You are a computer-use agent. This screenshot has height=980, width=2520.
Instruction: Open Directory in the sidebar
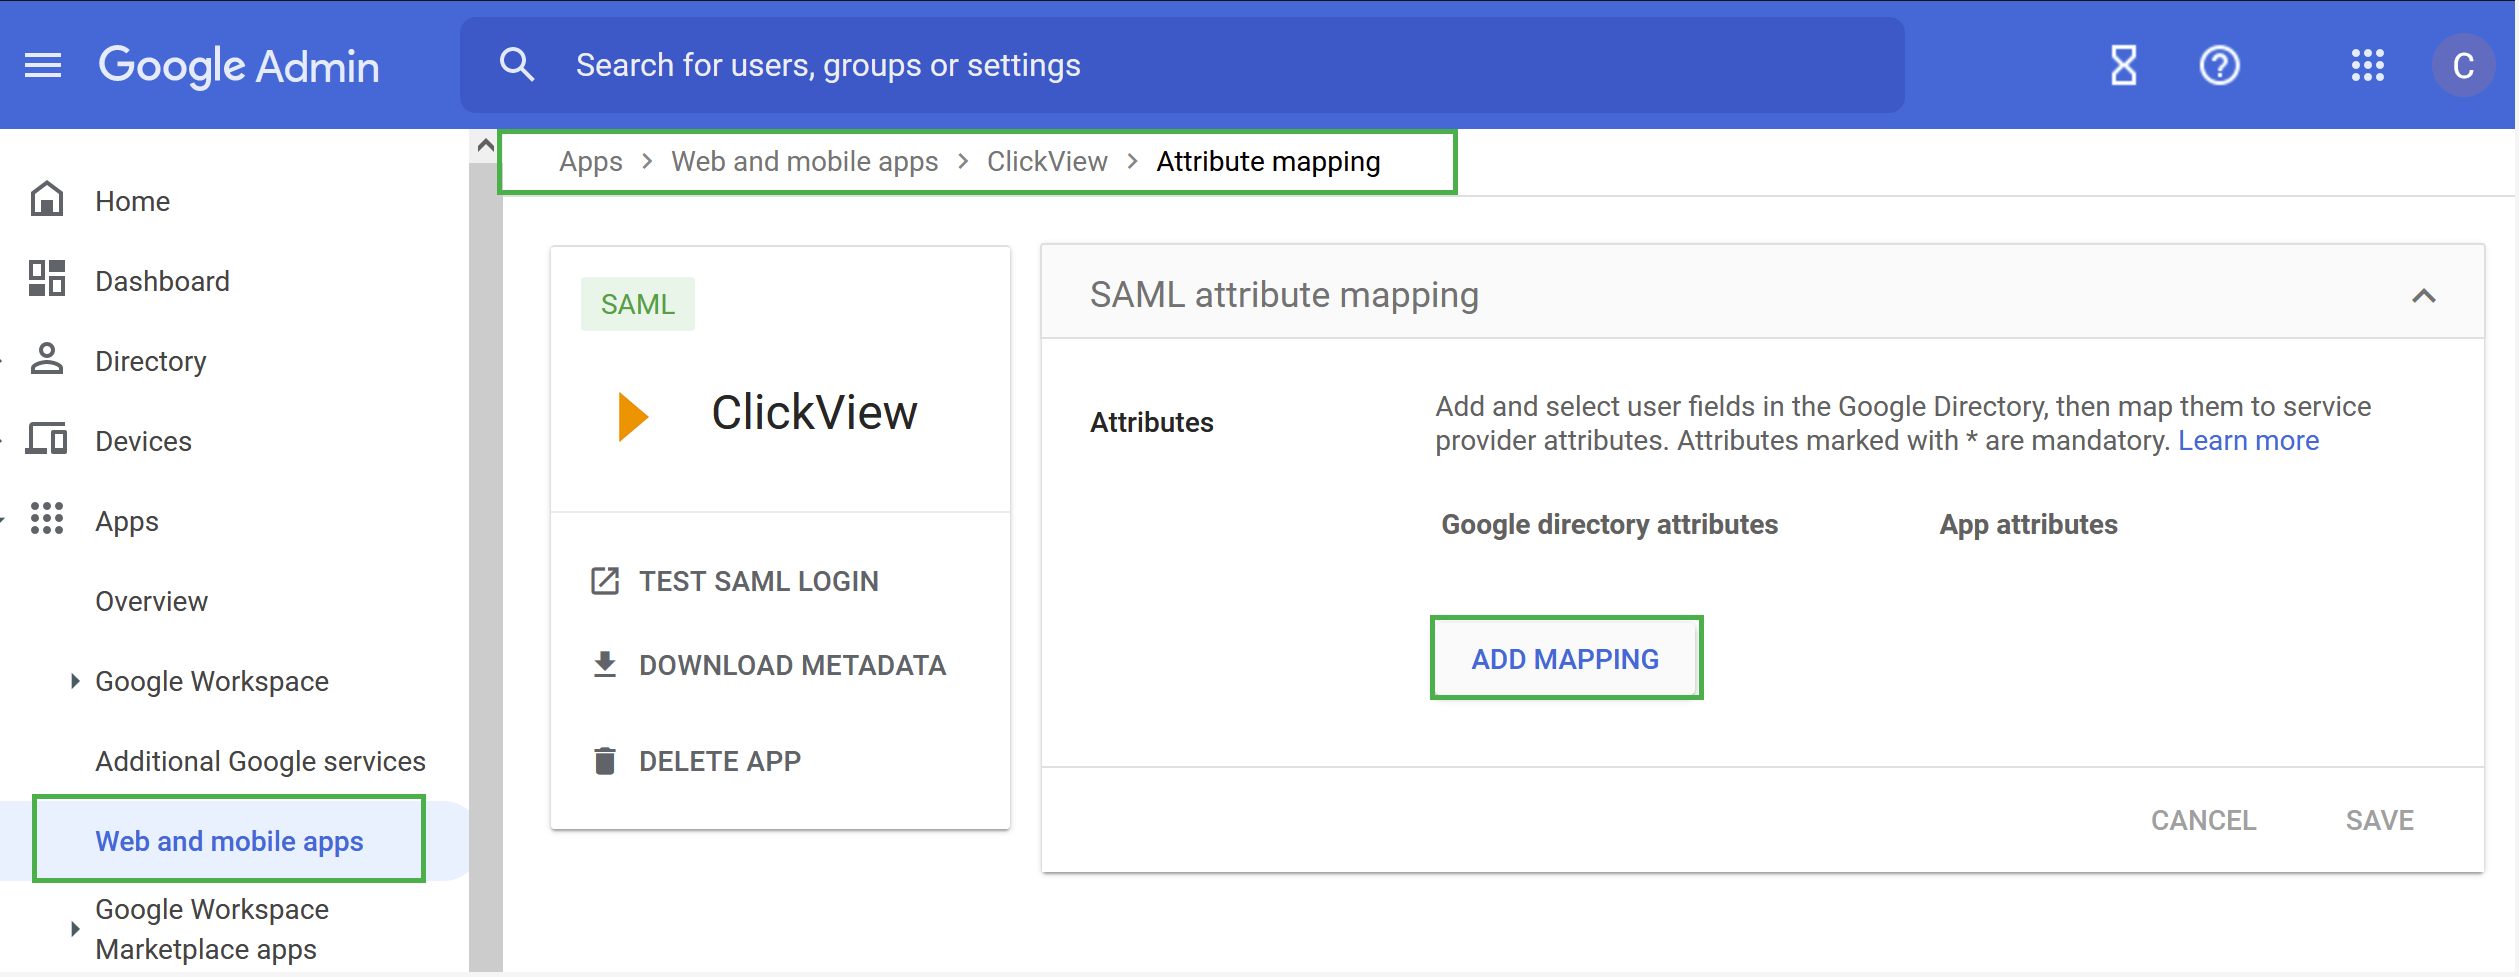(x=151, y=361)
